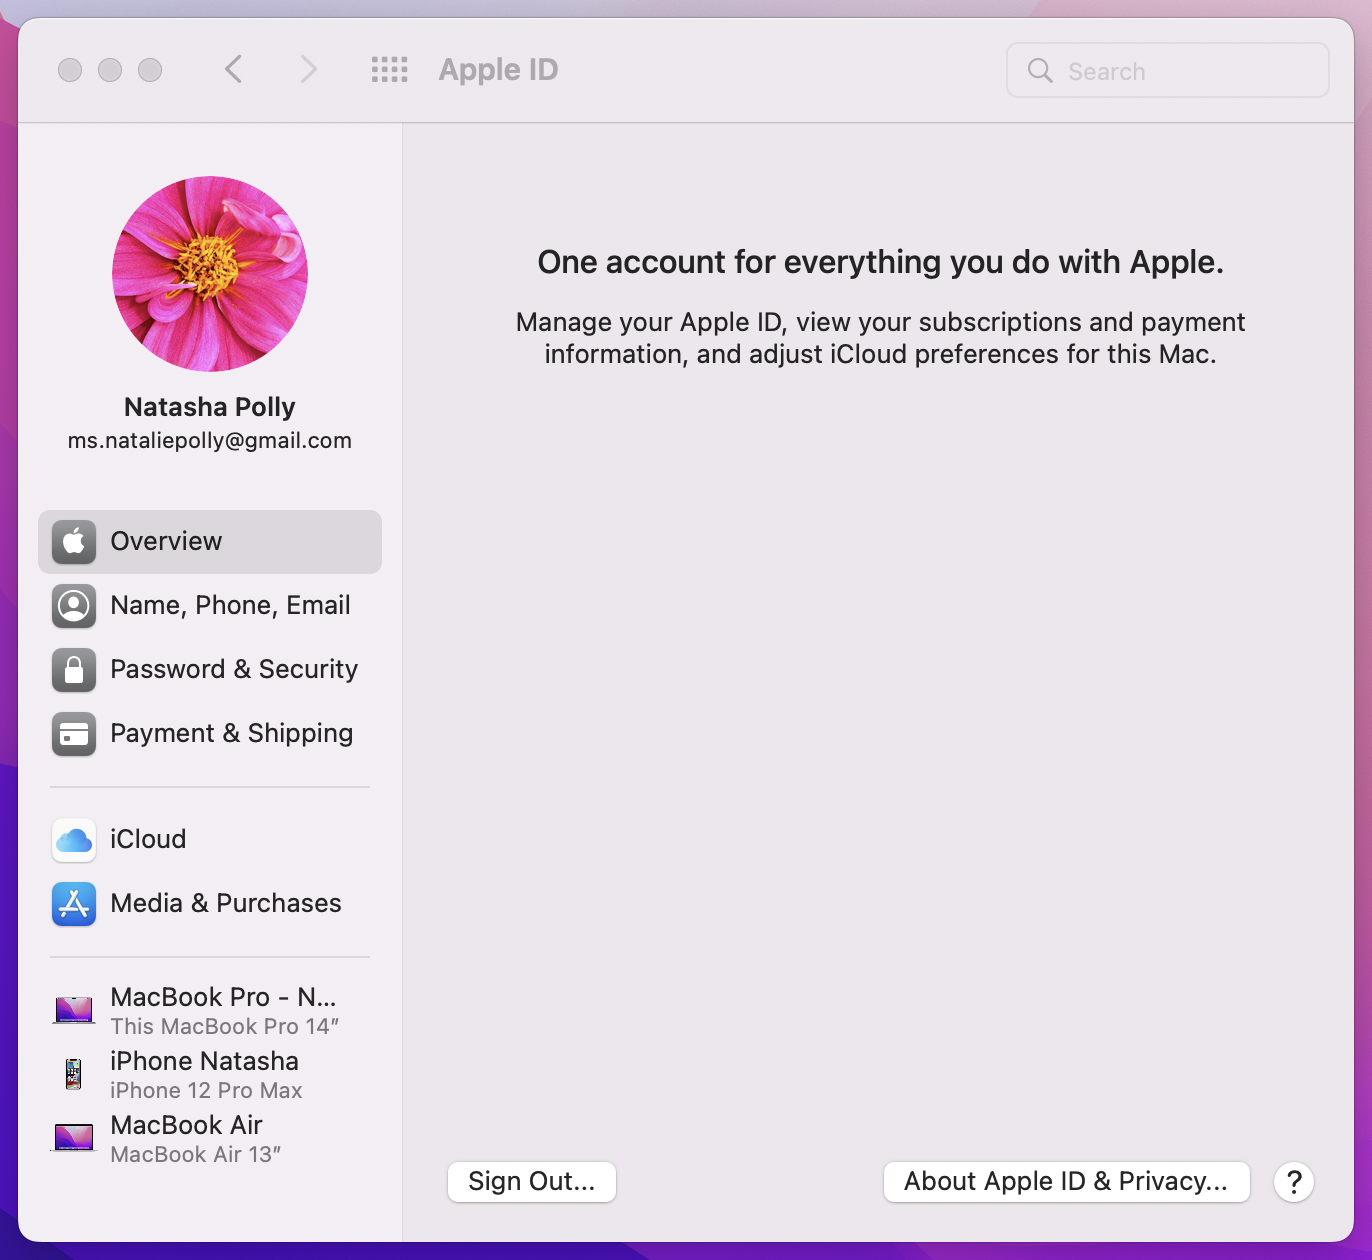Screen dimensions: 1372x1260
Task: Open Password & Security section
Action: (x=210, y=670)
